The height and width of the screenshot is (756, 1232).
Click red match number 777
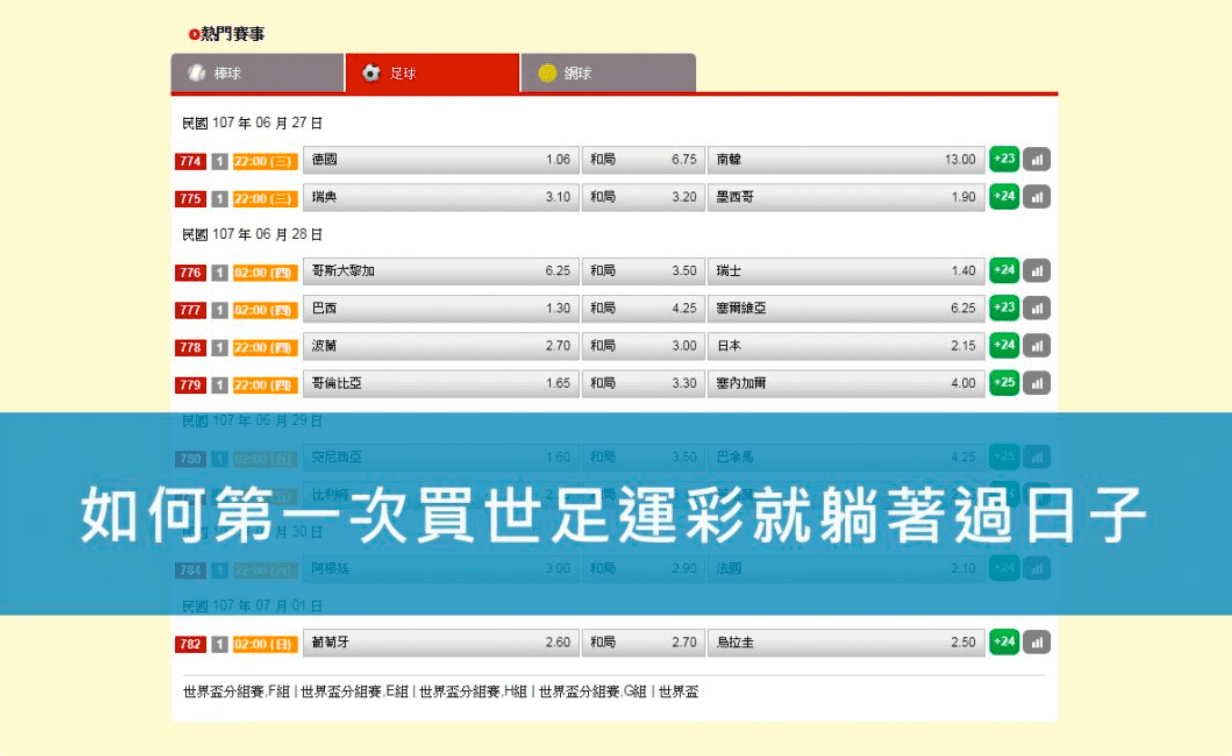(x=191, y=310)
